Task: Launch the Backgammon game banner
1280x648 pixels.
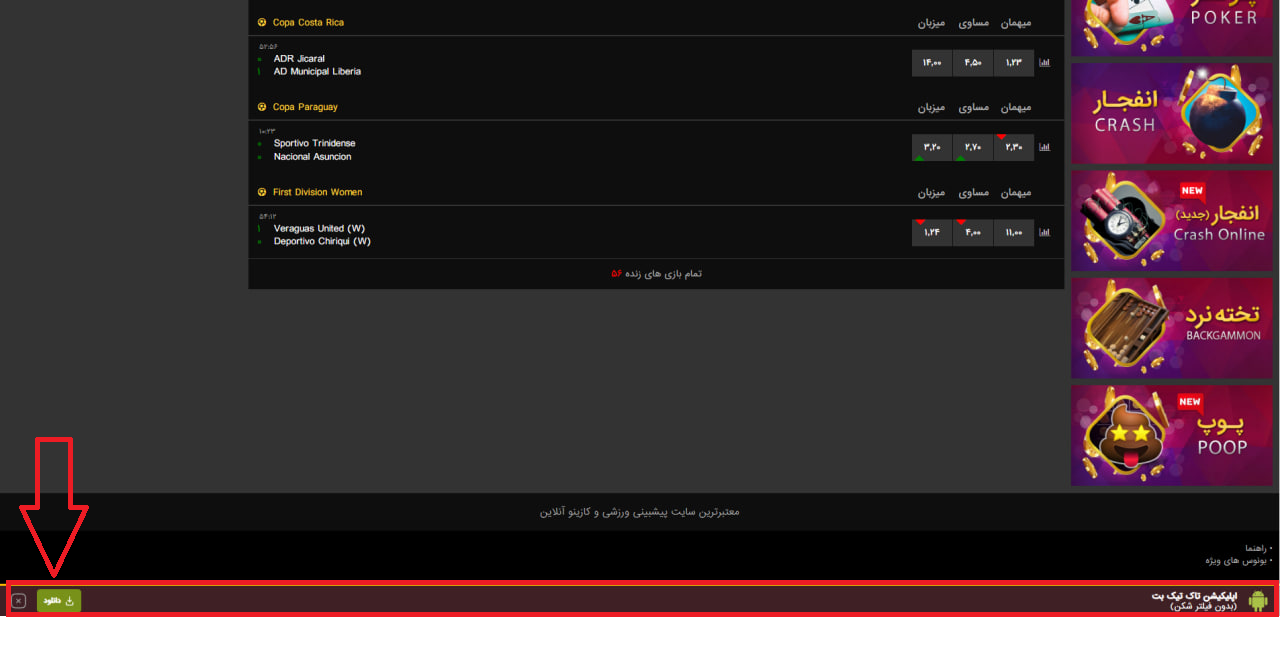Action: tap(1173, 328)
